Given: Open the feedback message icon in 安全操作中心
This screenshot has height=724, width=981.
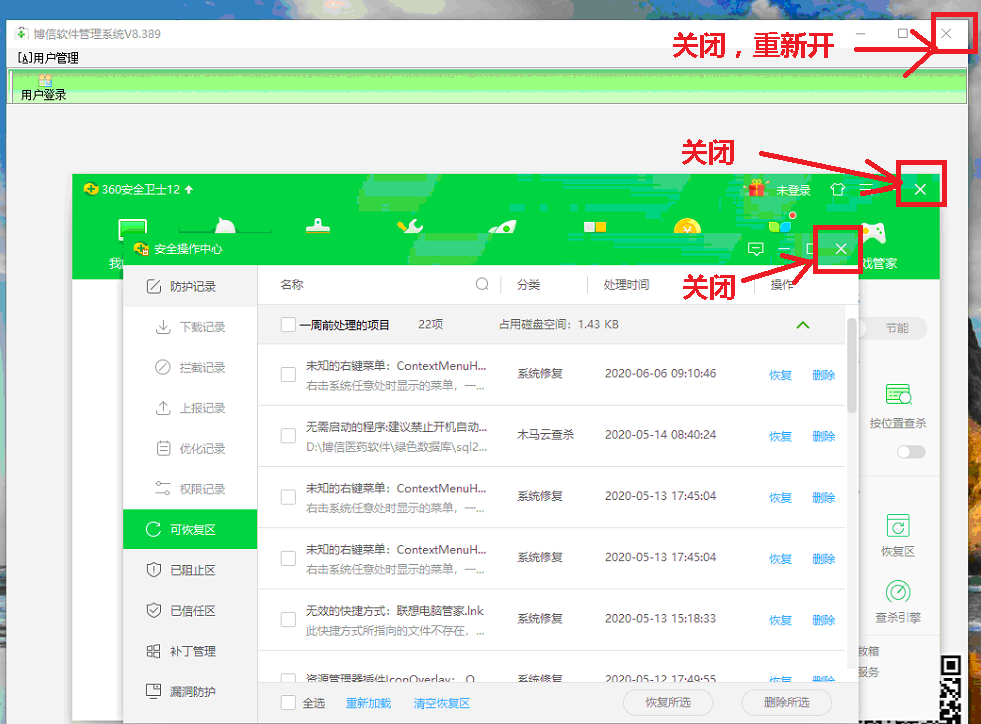Looking at the screenshot, I should coord(755,249).
